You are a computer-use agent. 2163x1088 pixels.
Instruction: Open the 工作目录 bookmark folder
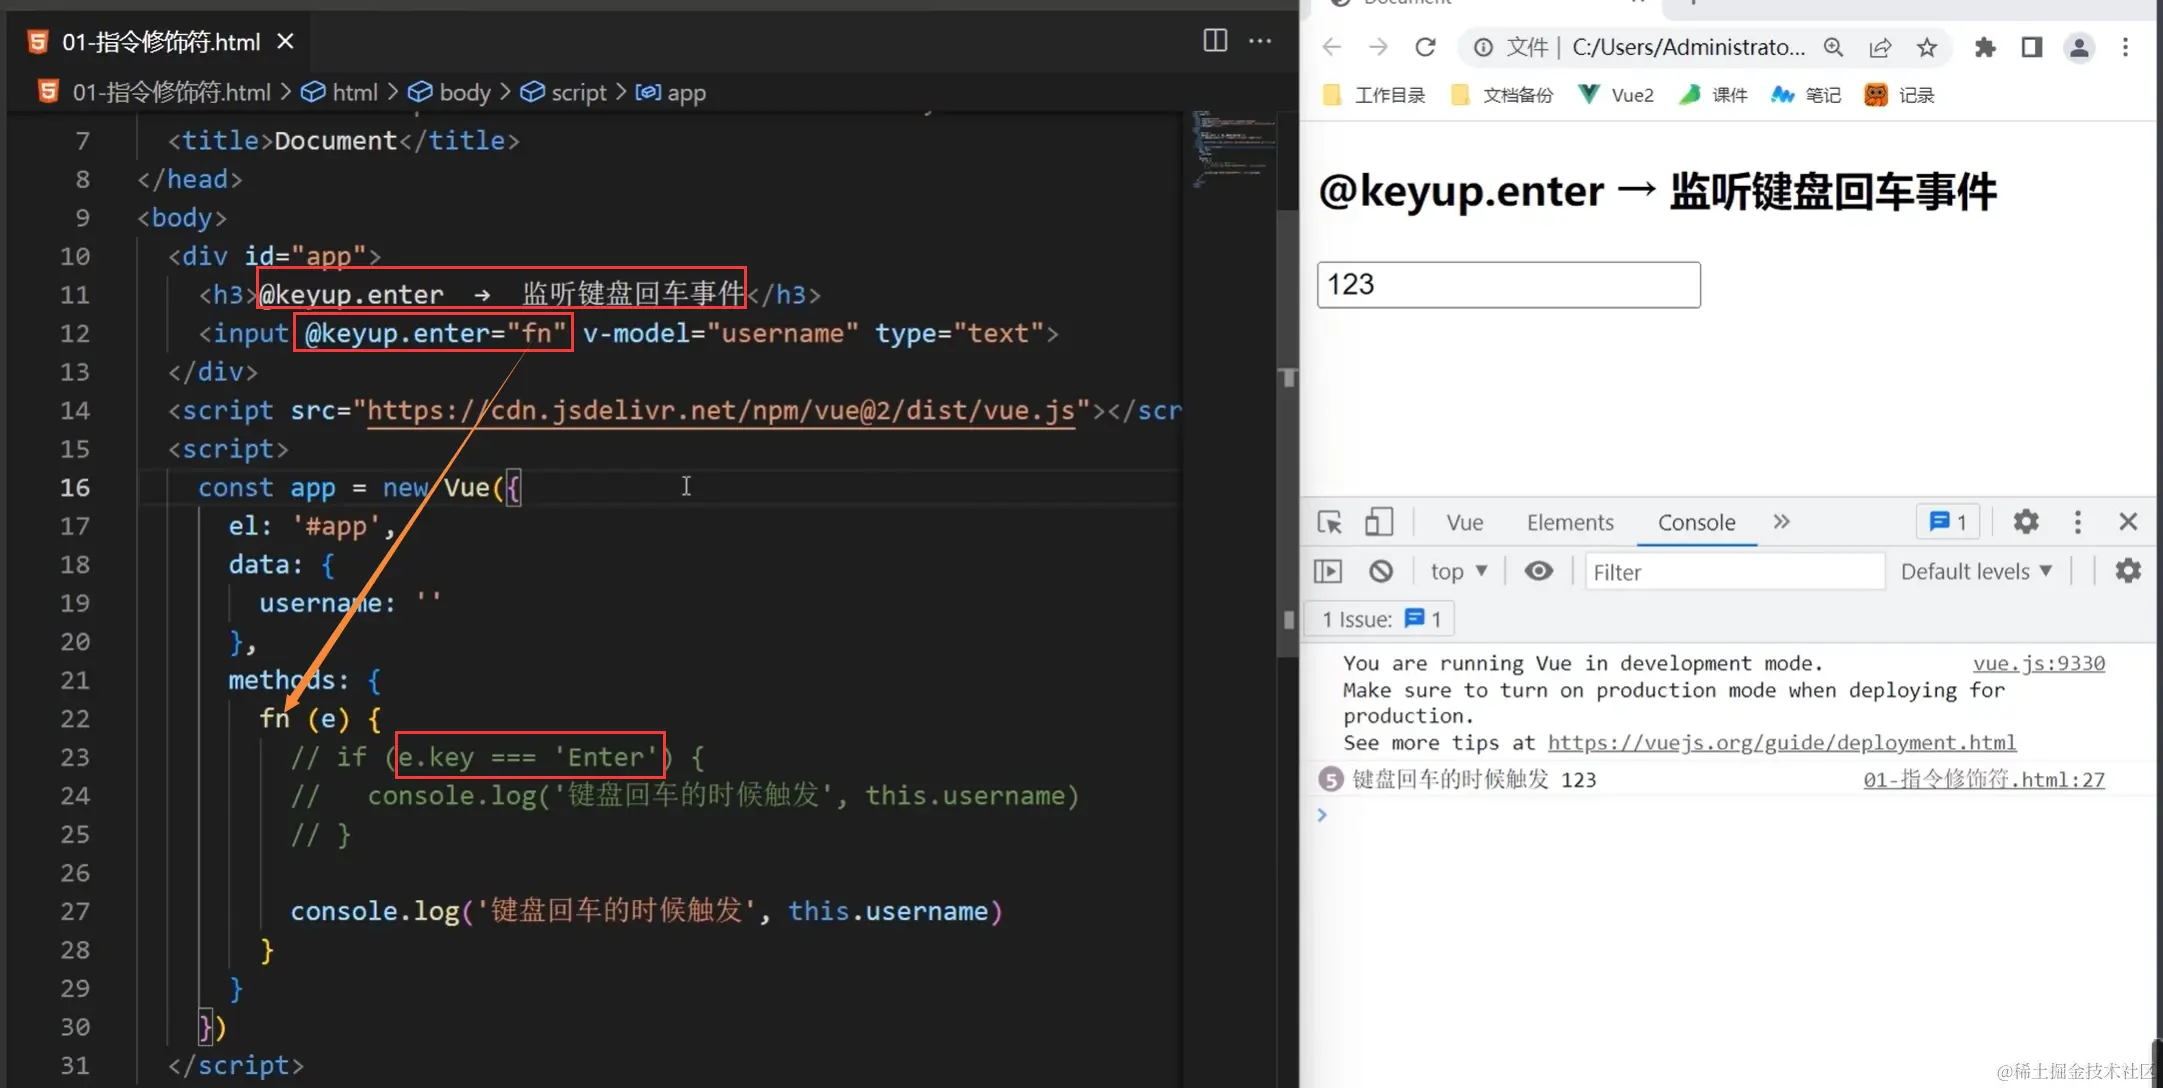click(x=1374, y=95)
